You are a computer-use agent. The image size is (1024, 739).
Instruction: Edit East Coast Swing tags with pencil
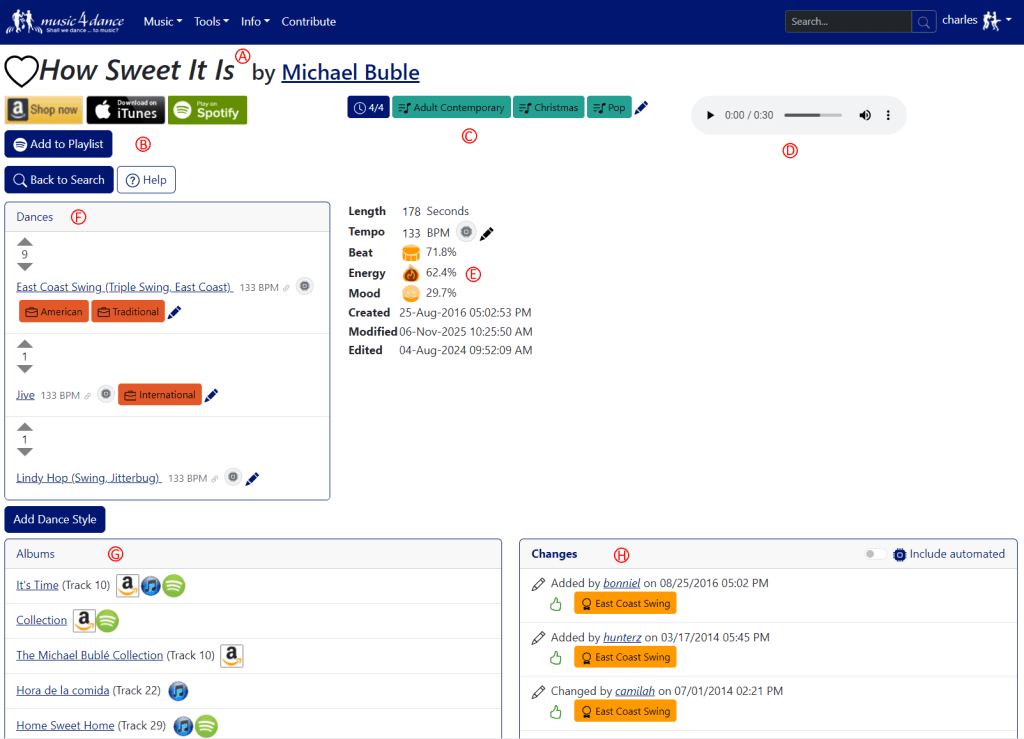pyautogui.click(x=174, y=312)
